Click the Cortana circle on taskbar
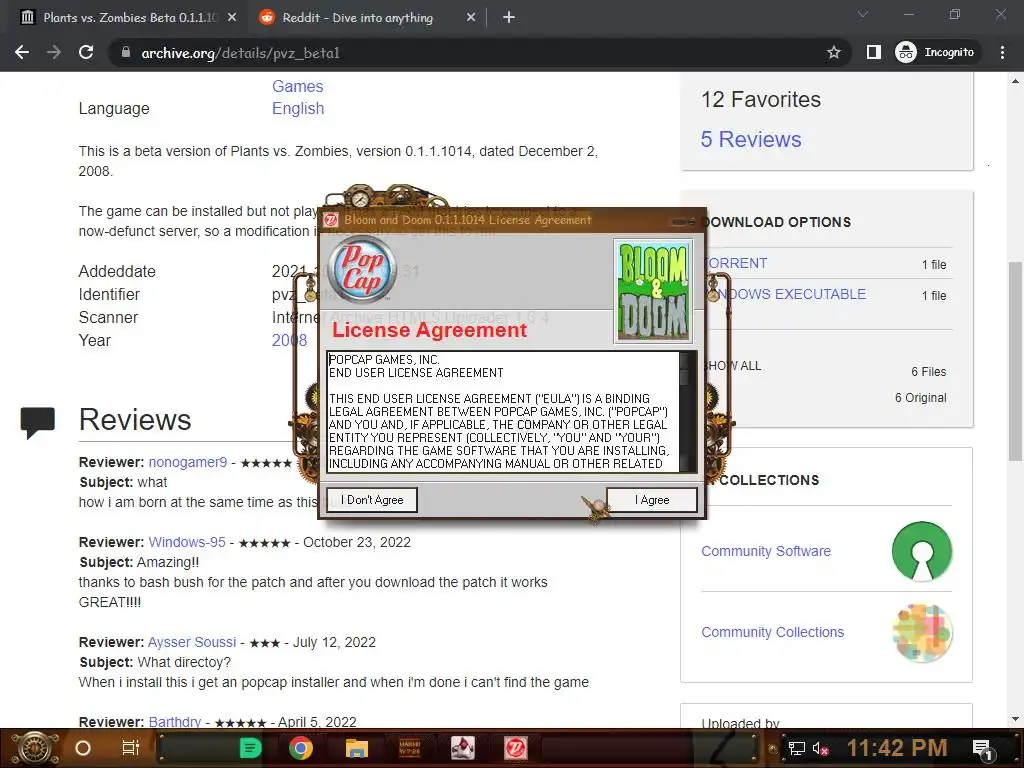The height and width of the screenshot is (768, 1024). pyautogui.click(x=83, y=748)
